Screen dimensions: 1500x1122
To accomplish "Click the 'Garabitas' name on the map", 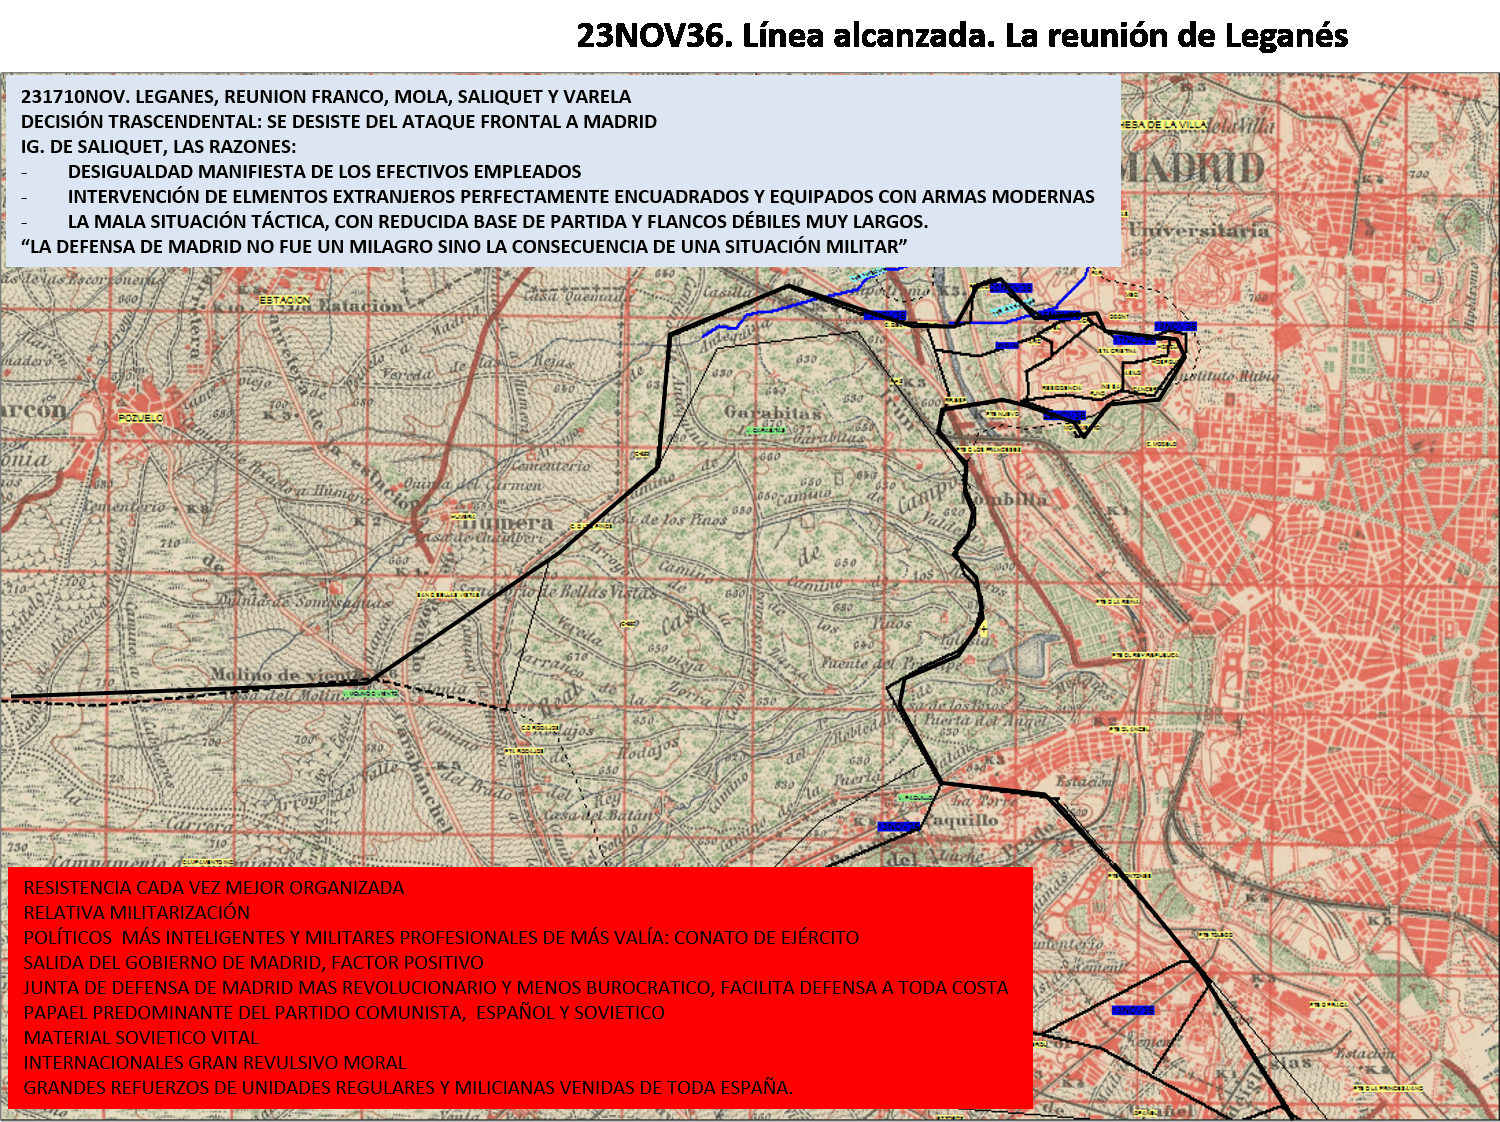I will [773, 412].
